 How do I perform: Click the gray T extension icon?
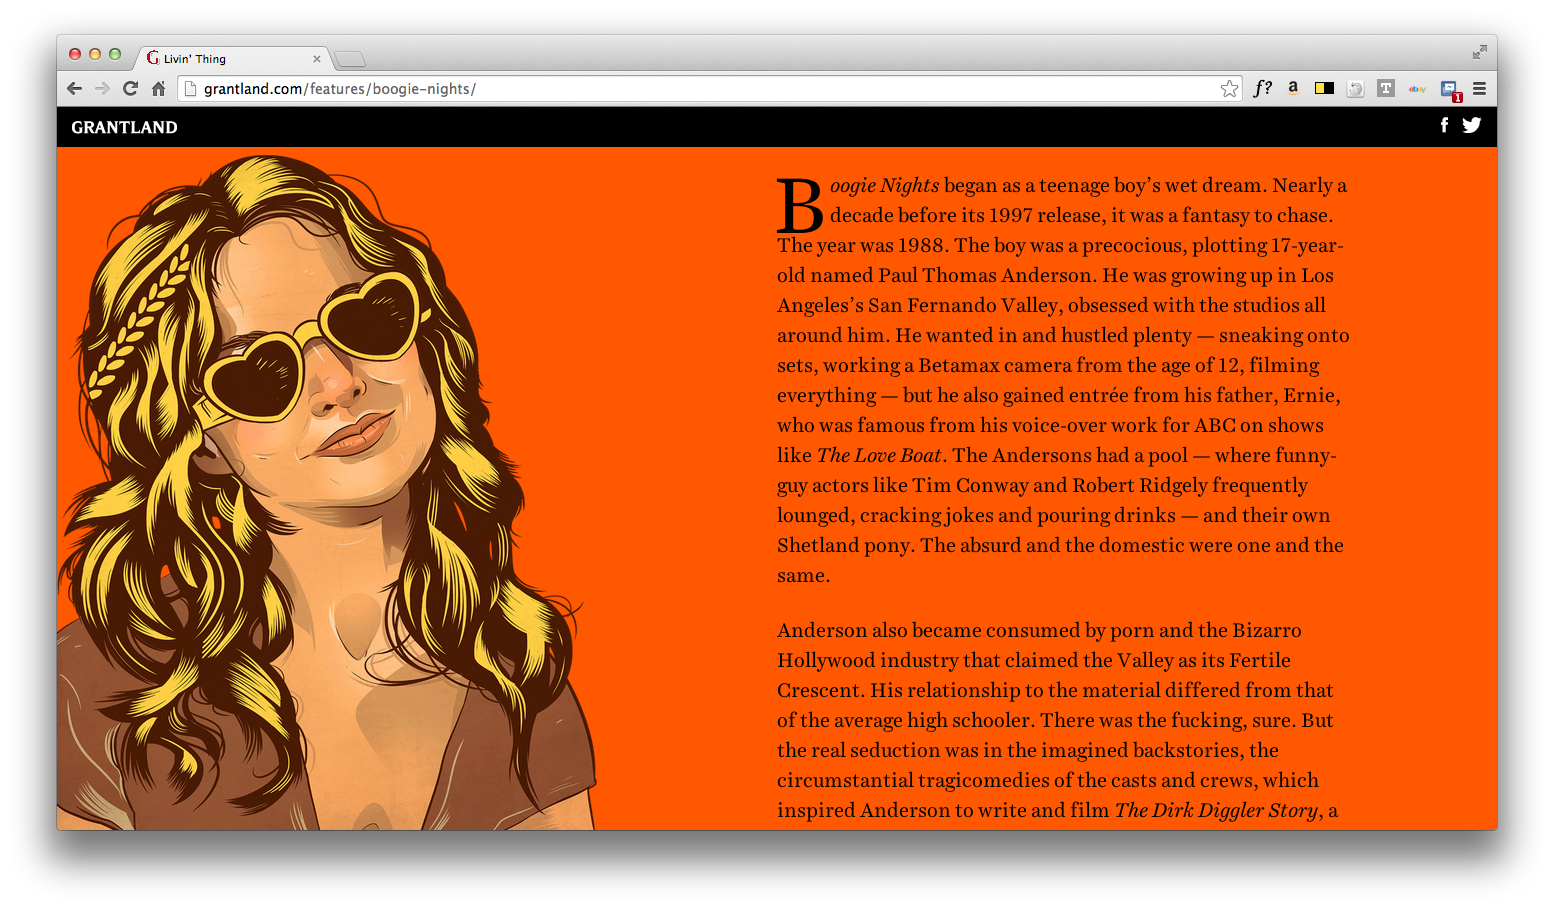1385,88
